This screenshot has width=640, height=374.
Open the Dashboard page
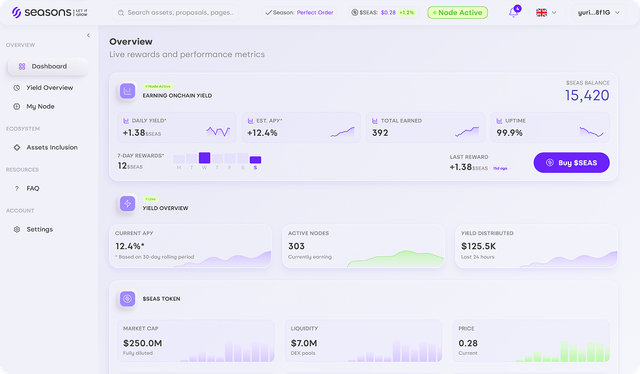pos(48,66)
